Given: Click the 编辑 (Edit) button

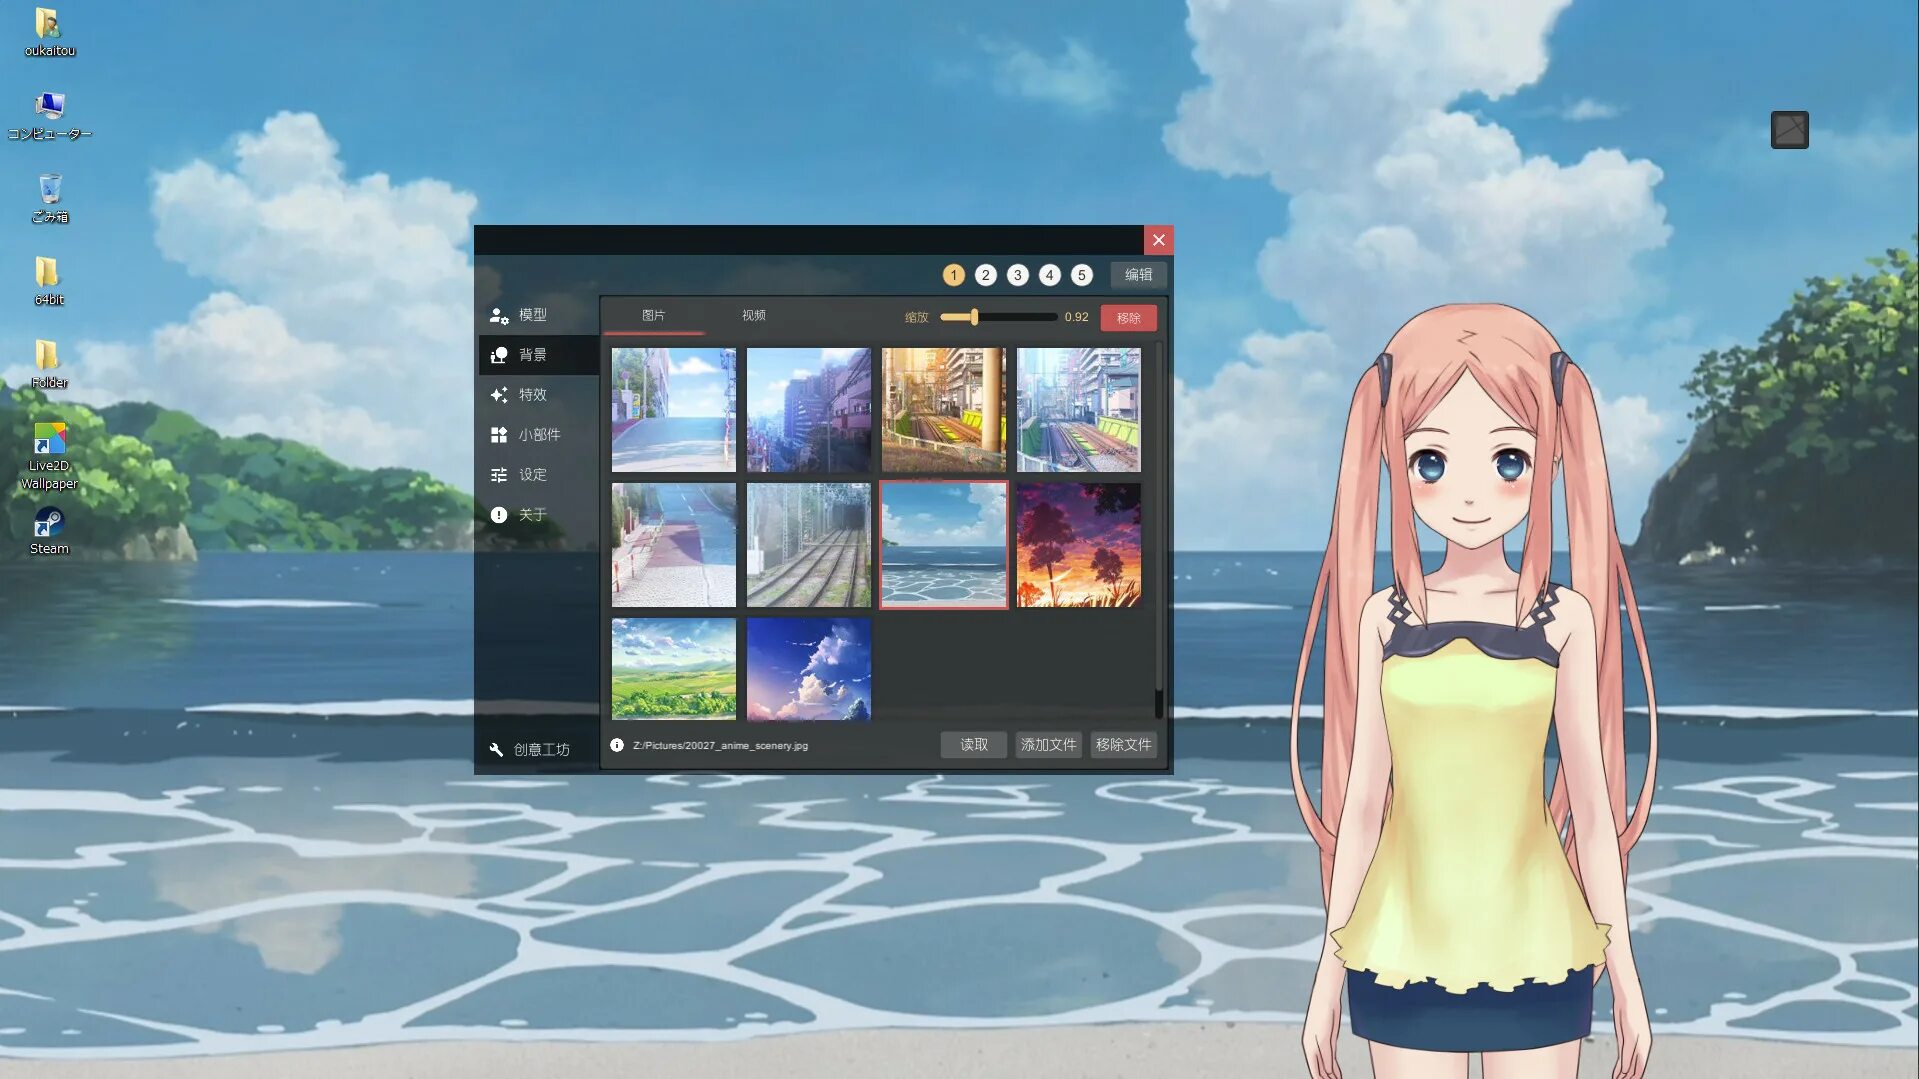Looking at the screenshot, I should 1138,275.
